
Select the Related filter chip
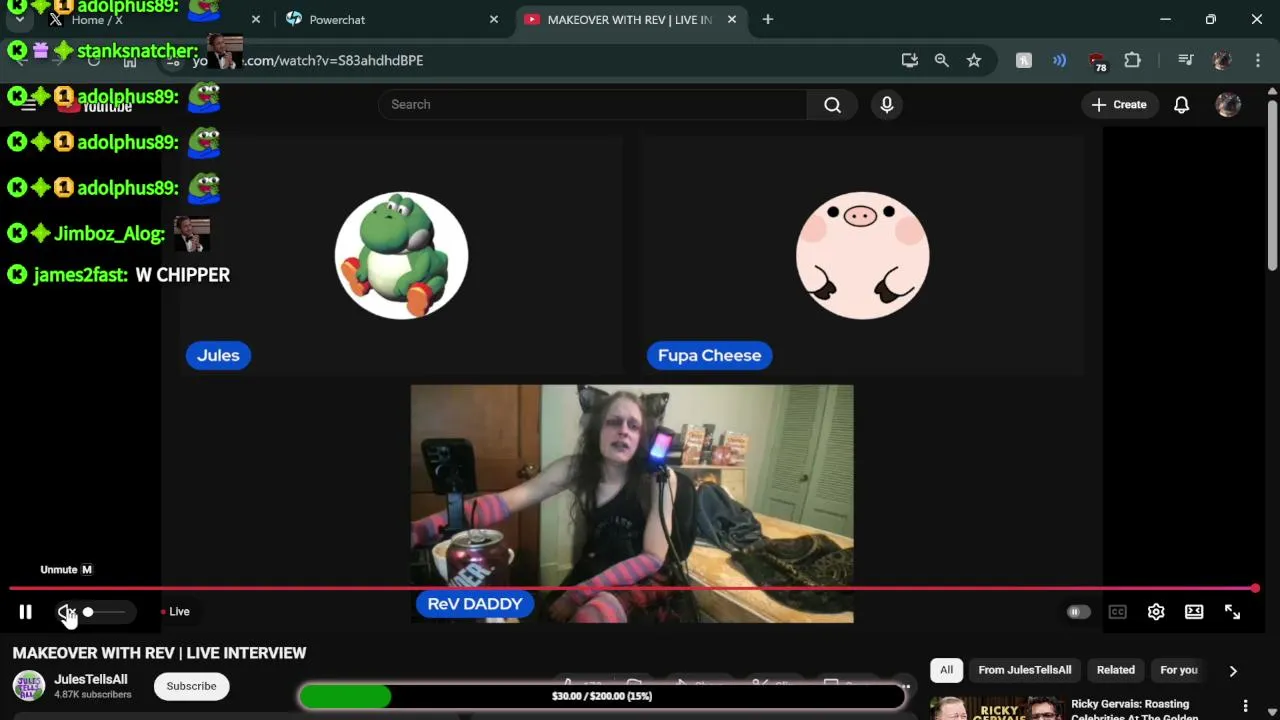1115,670
